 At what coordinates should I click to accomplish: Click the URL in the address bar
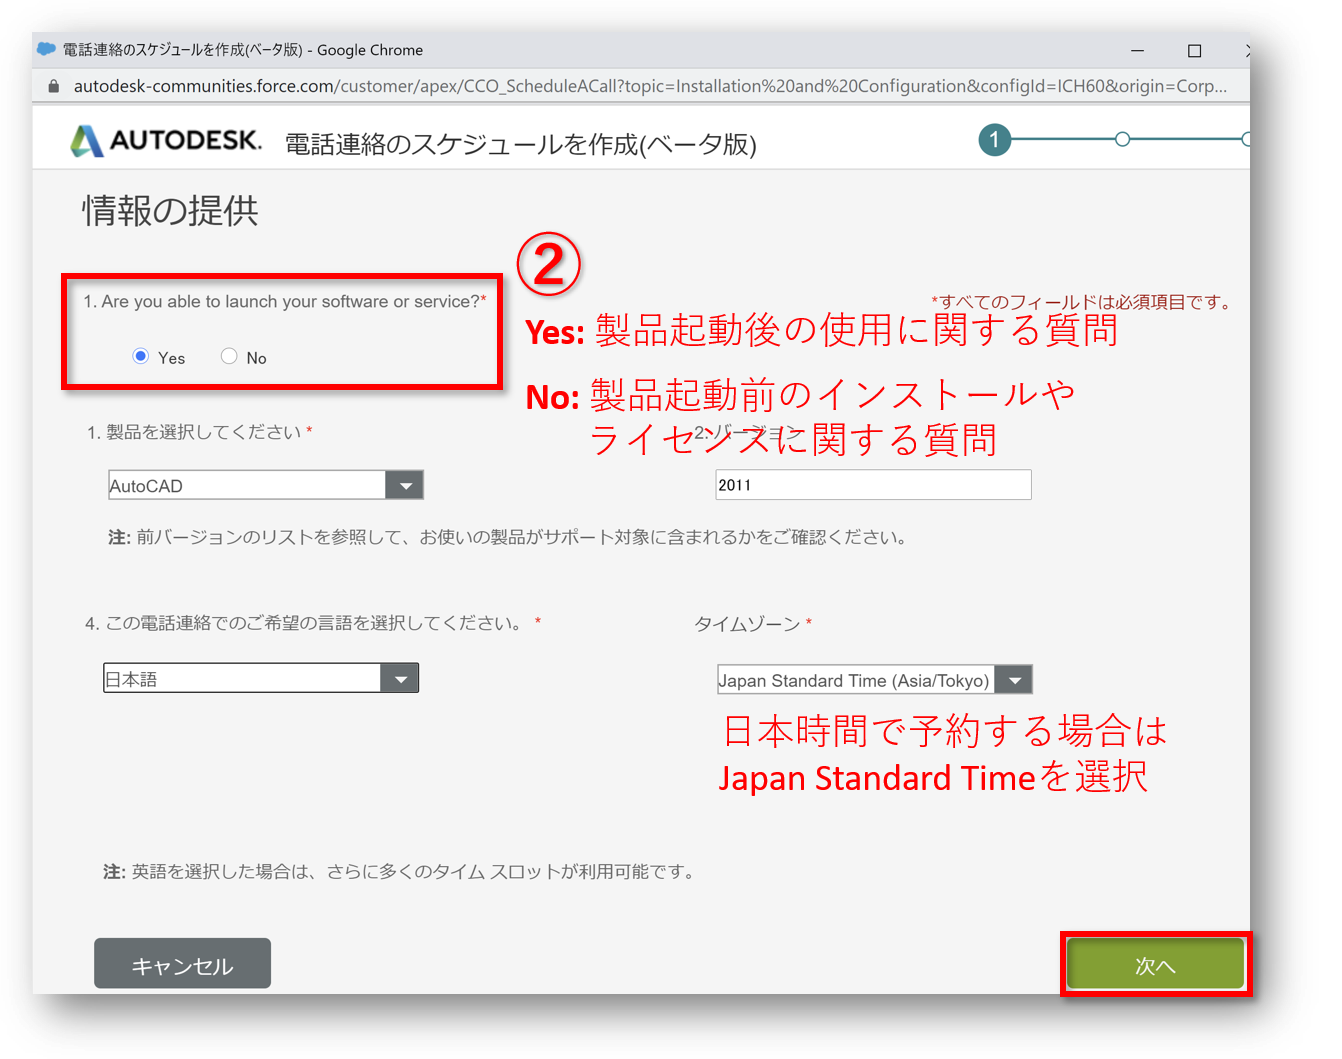[x=650, y=86]
